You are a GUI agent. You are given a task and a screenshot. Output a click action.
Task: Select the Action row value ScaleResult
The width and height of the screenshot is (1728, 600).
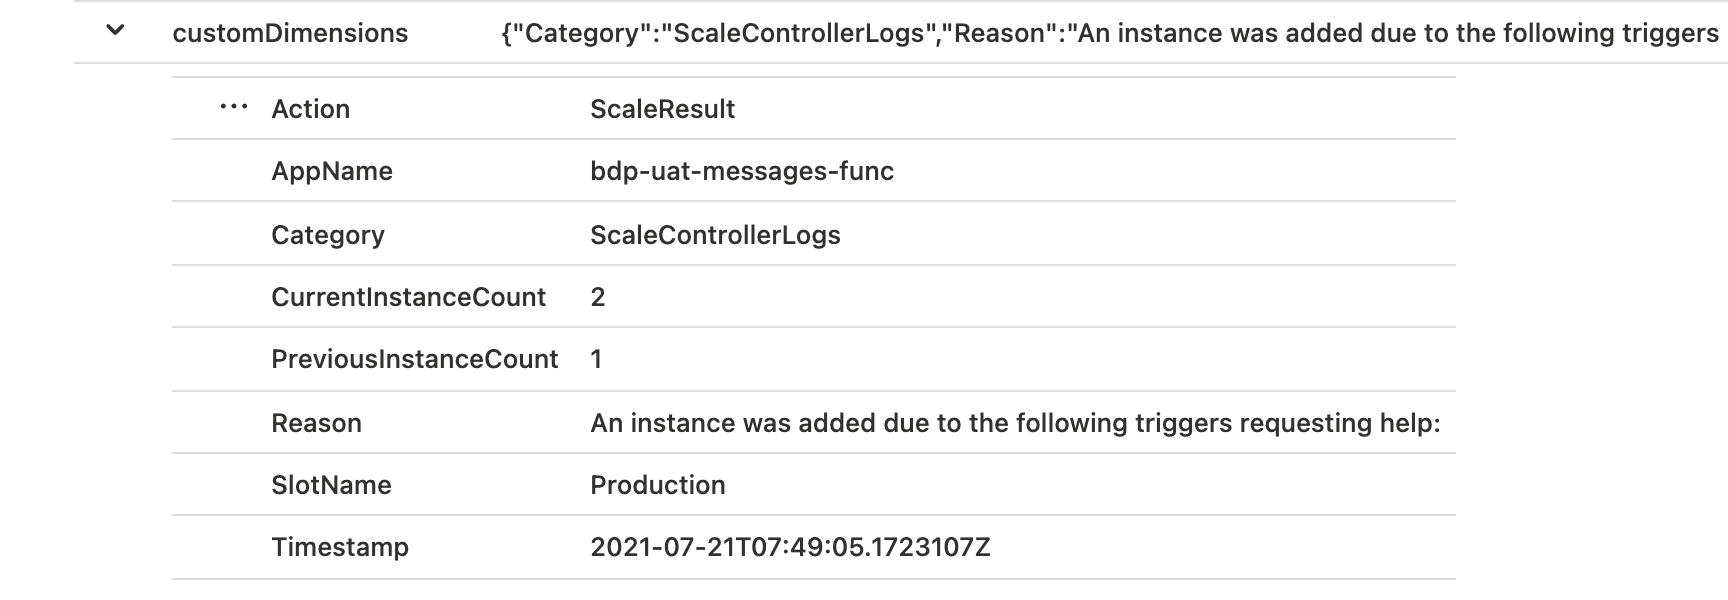[661, 108]
